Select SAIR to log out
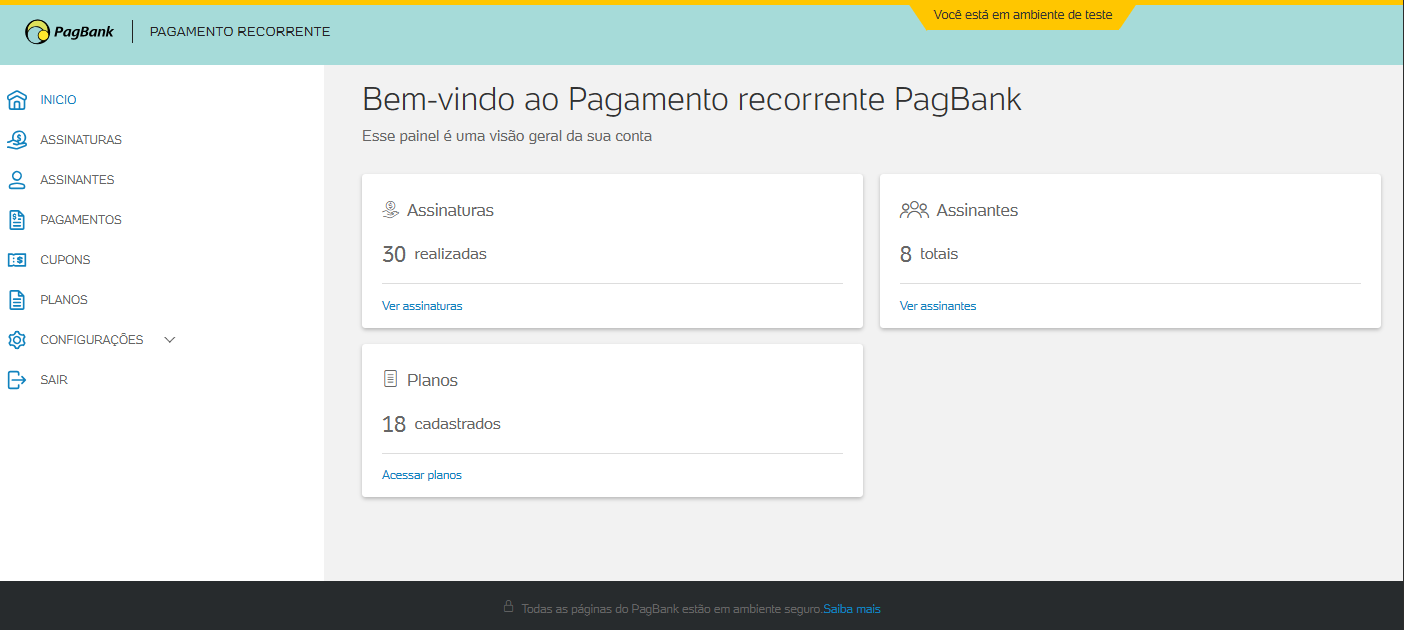 [54, 380]
